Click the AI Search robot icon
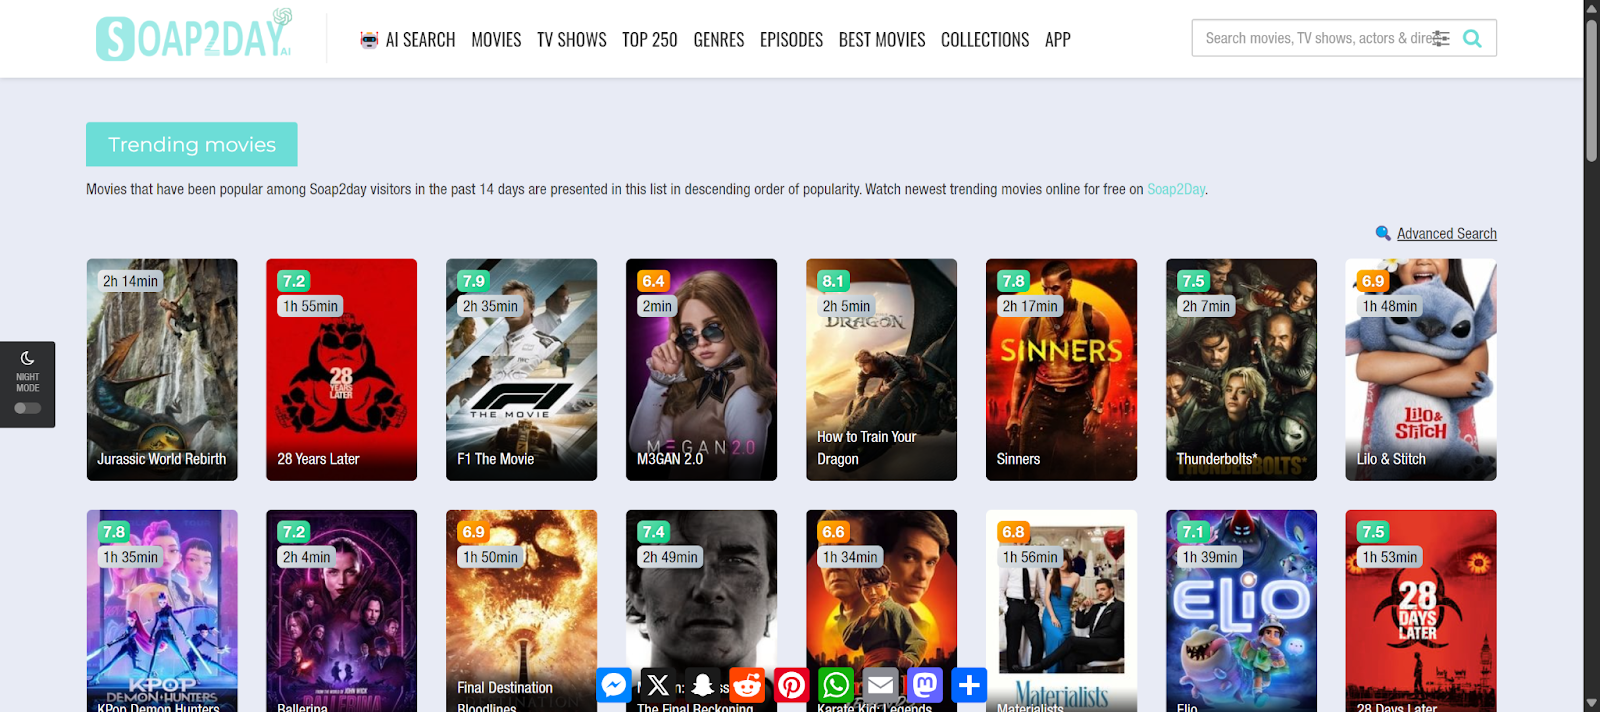This screenshot has height=712, width=1600. coord(369,40)
